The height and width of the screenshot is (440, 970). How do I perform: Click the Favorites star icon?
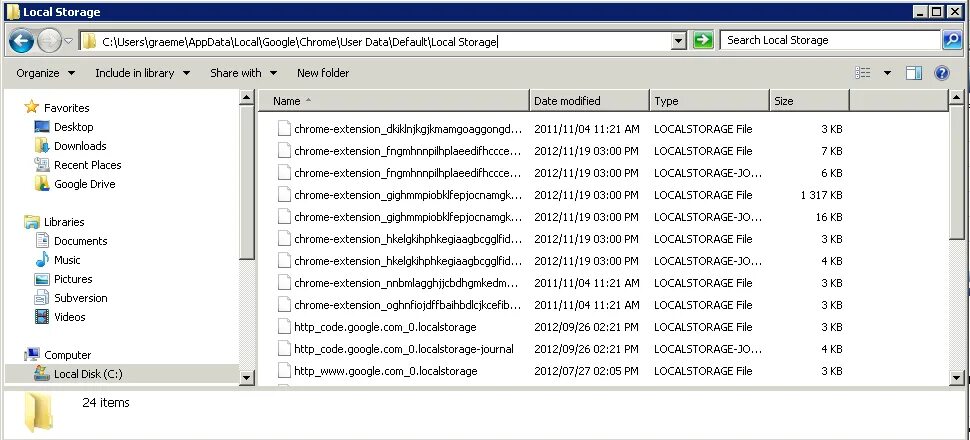(32, 107)
